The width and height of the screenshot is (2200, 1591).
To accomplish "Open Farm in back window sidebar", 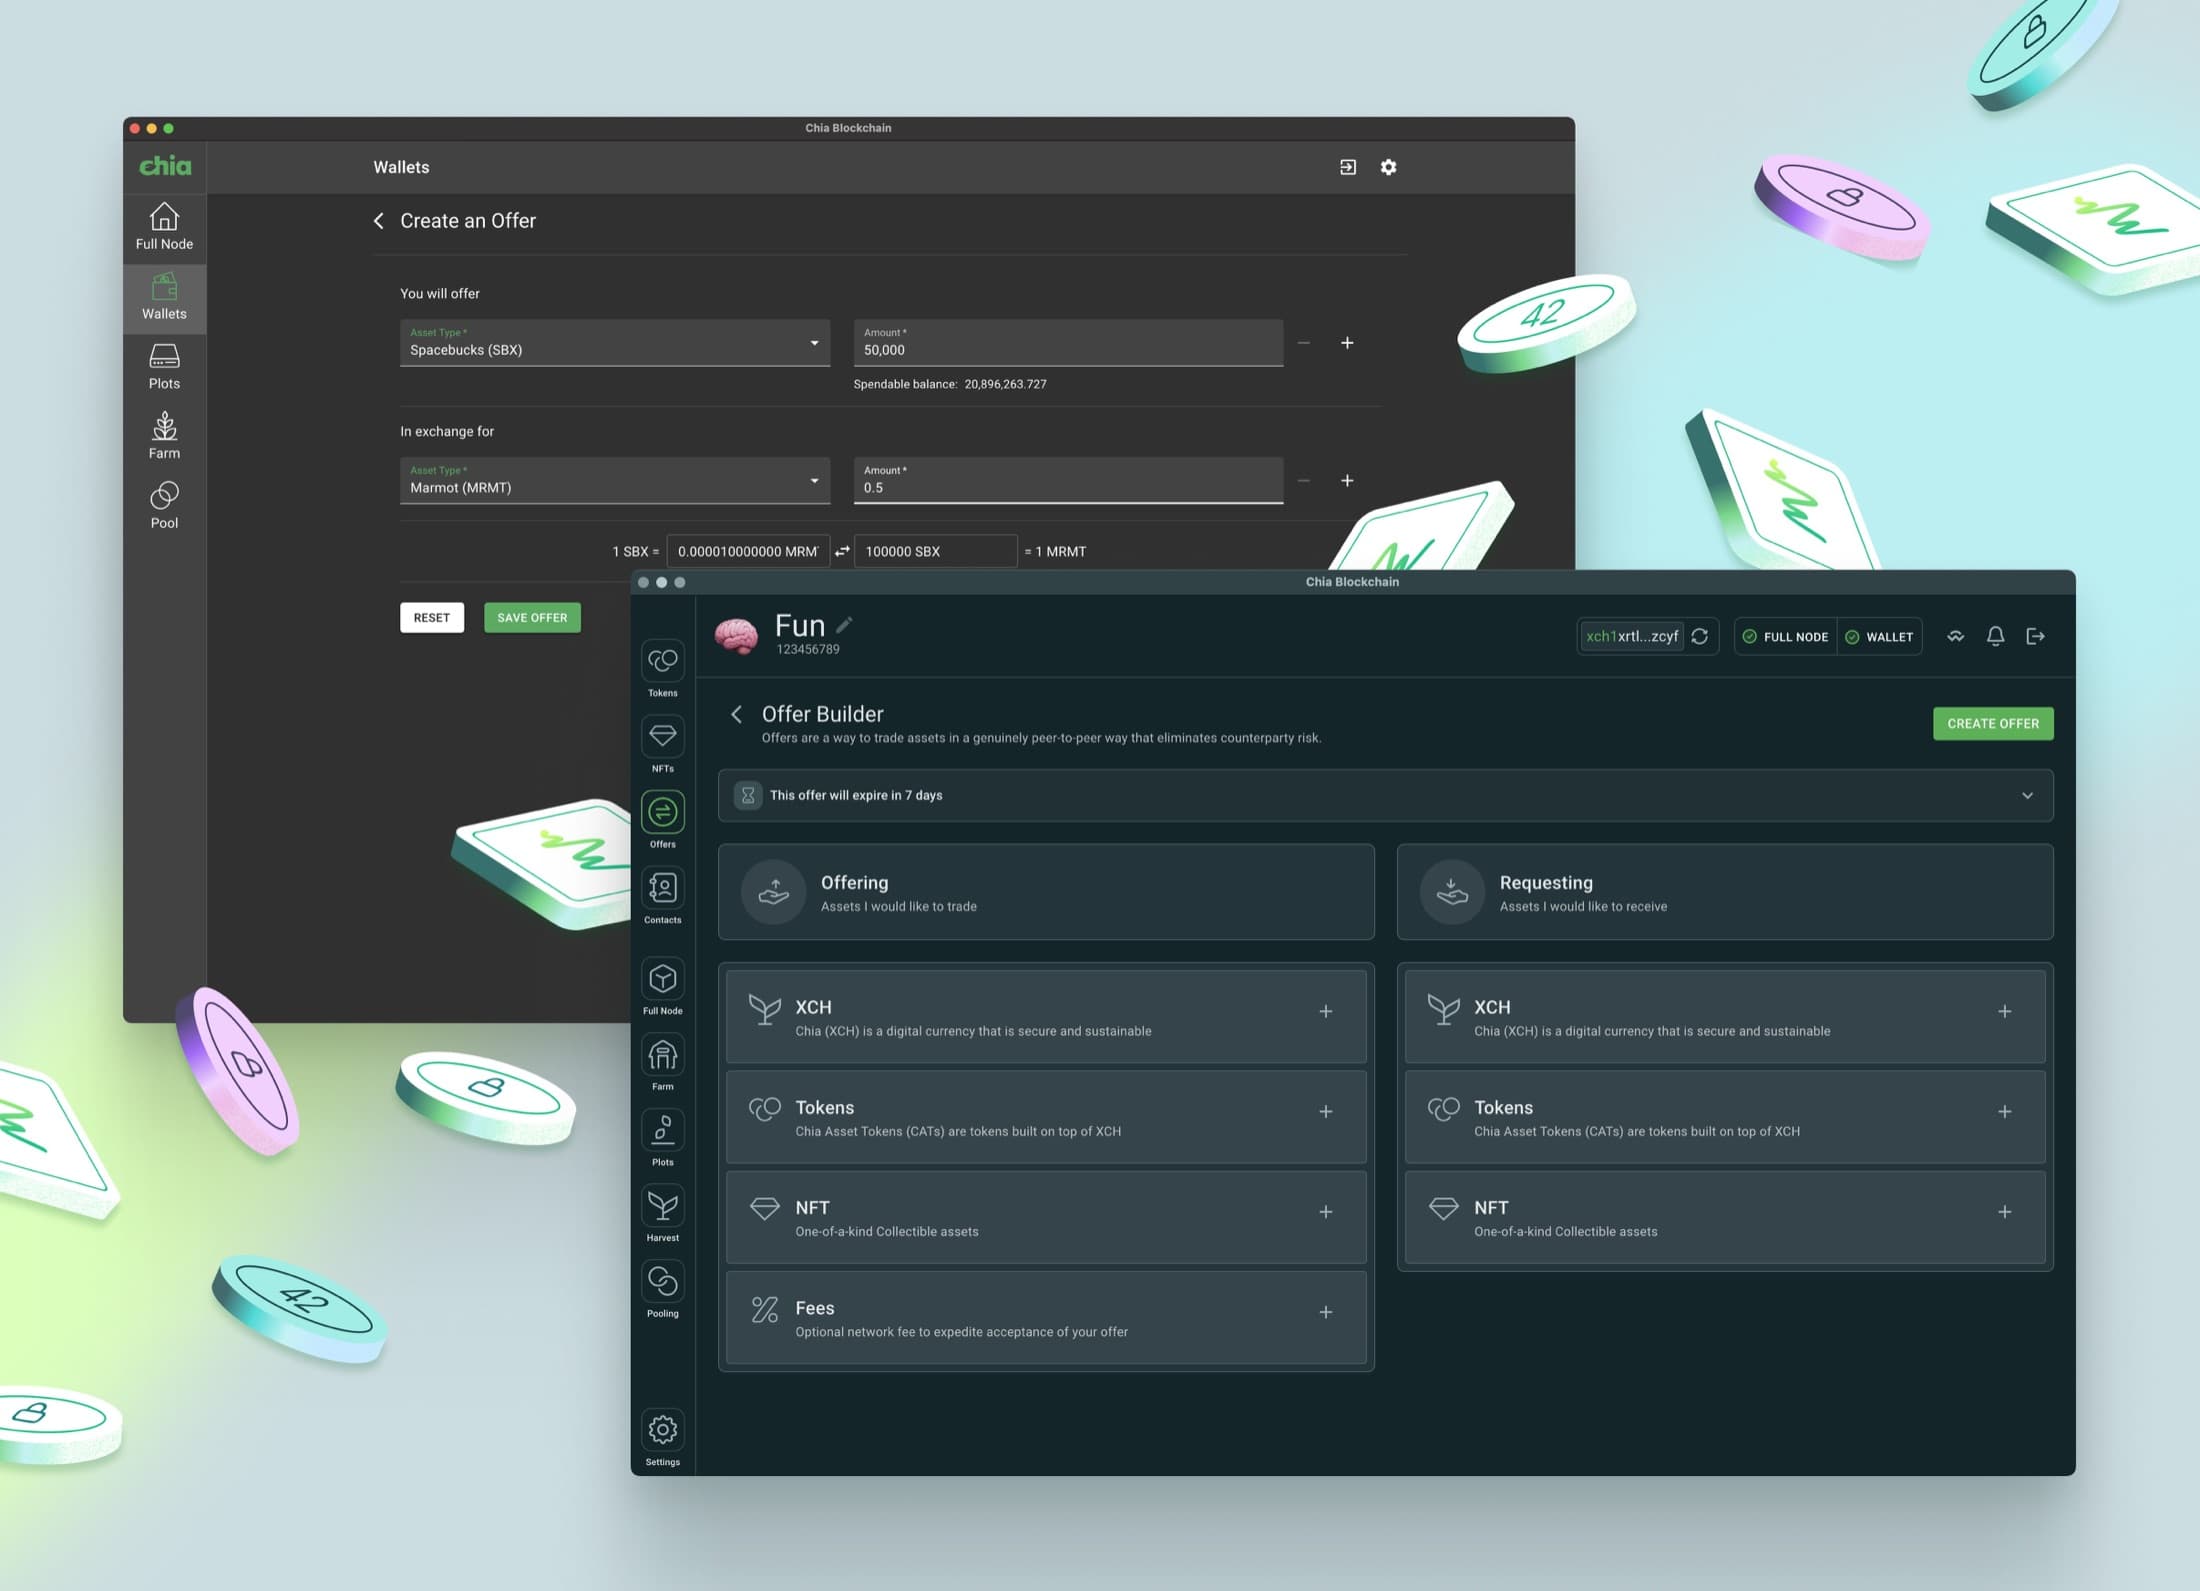I will click(x=164, y=436).
